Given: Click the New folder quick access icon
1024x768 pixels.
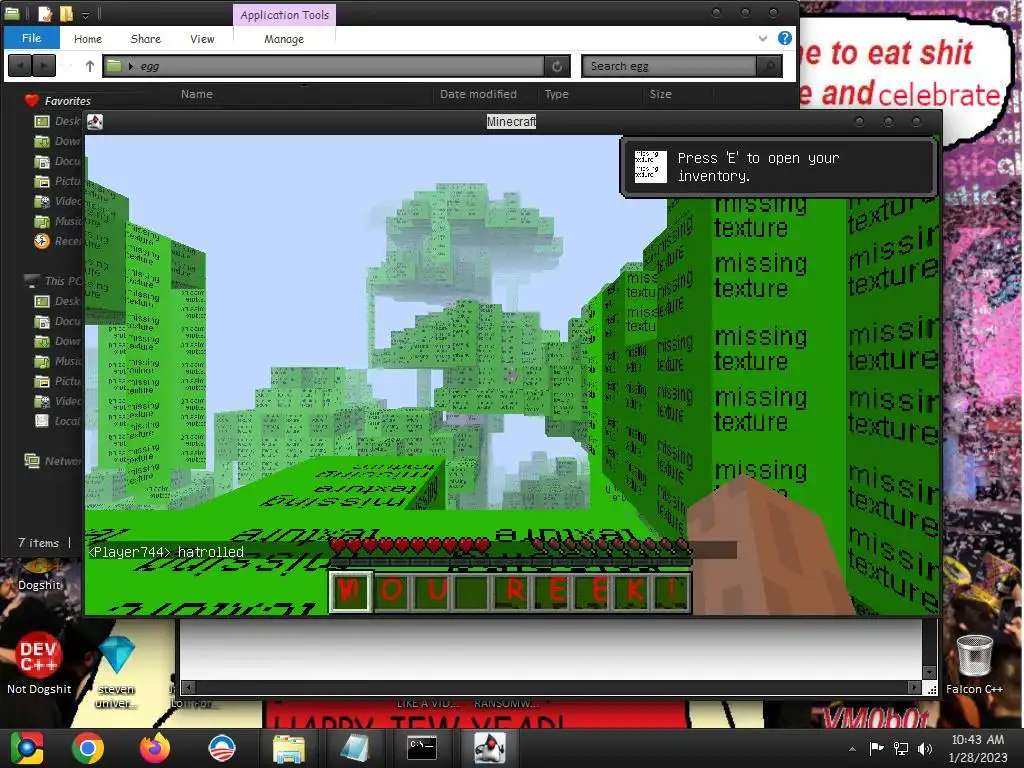Looking at the screenshot, I should 66,13.
